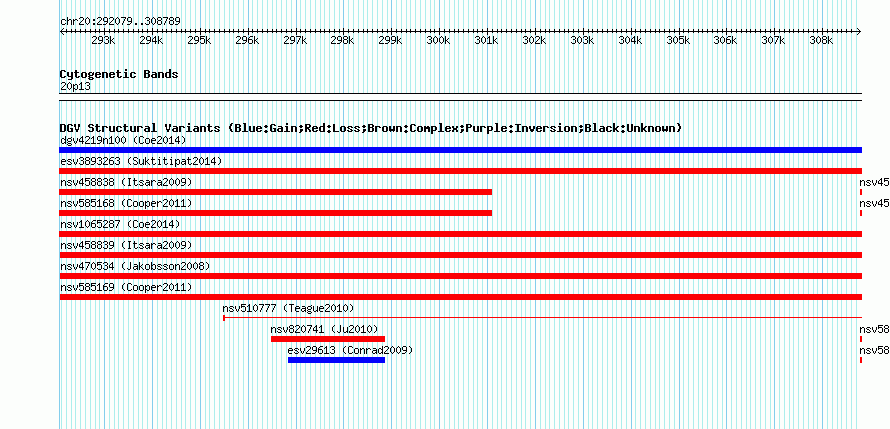
Task: Click the 303k ruler tick label
Action: click(582, 41)
